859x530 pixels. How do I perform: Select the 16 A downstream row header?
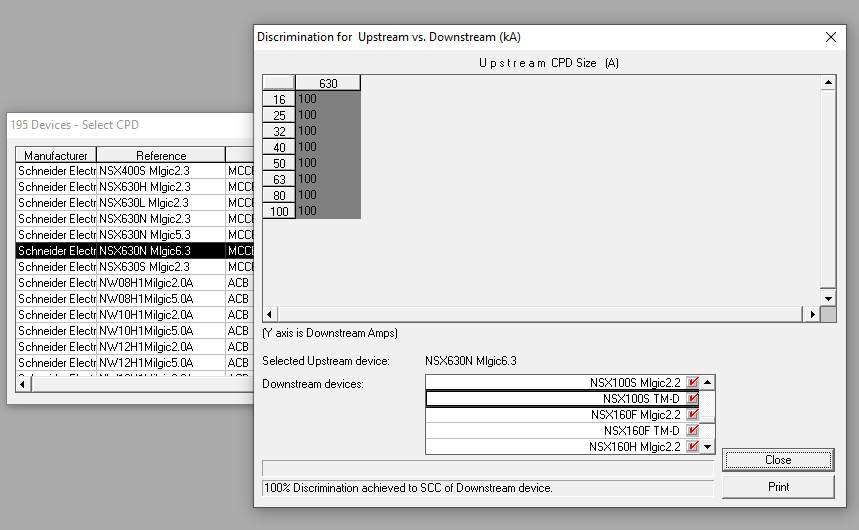[279, 99]
